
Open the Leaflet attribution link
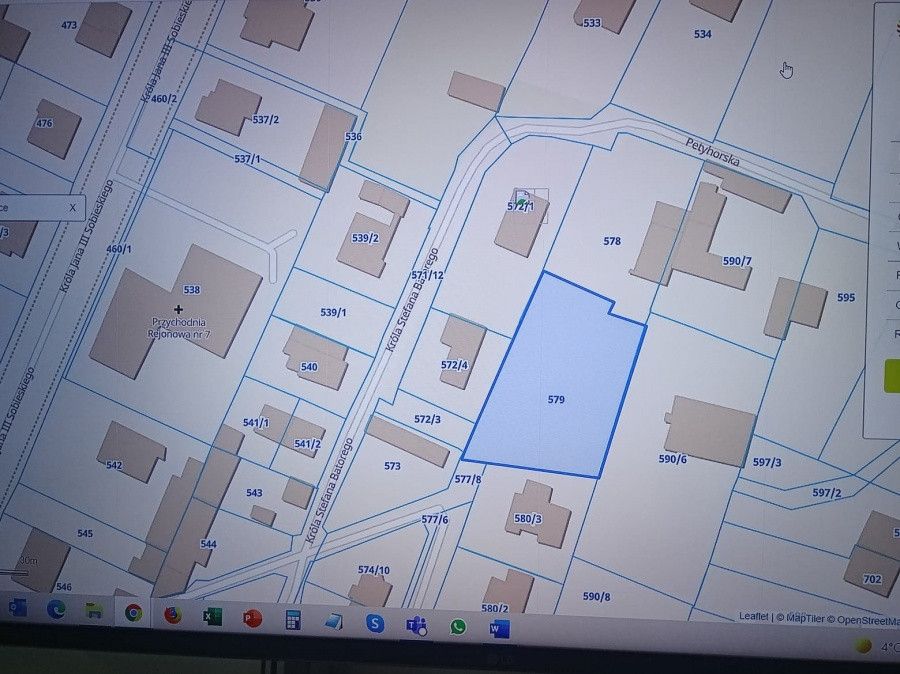pos(753,616)
